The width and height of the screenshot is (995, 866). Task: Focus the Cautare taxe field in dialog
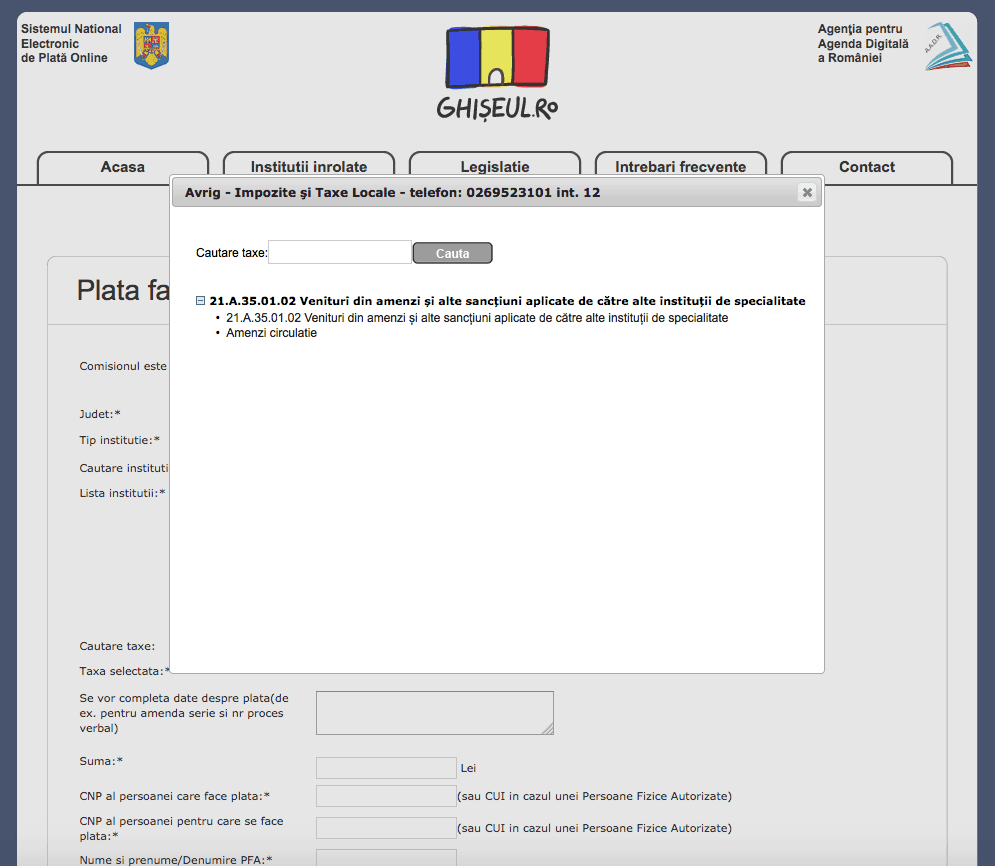340,253
